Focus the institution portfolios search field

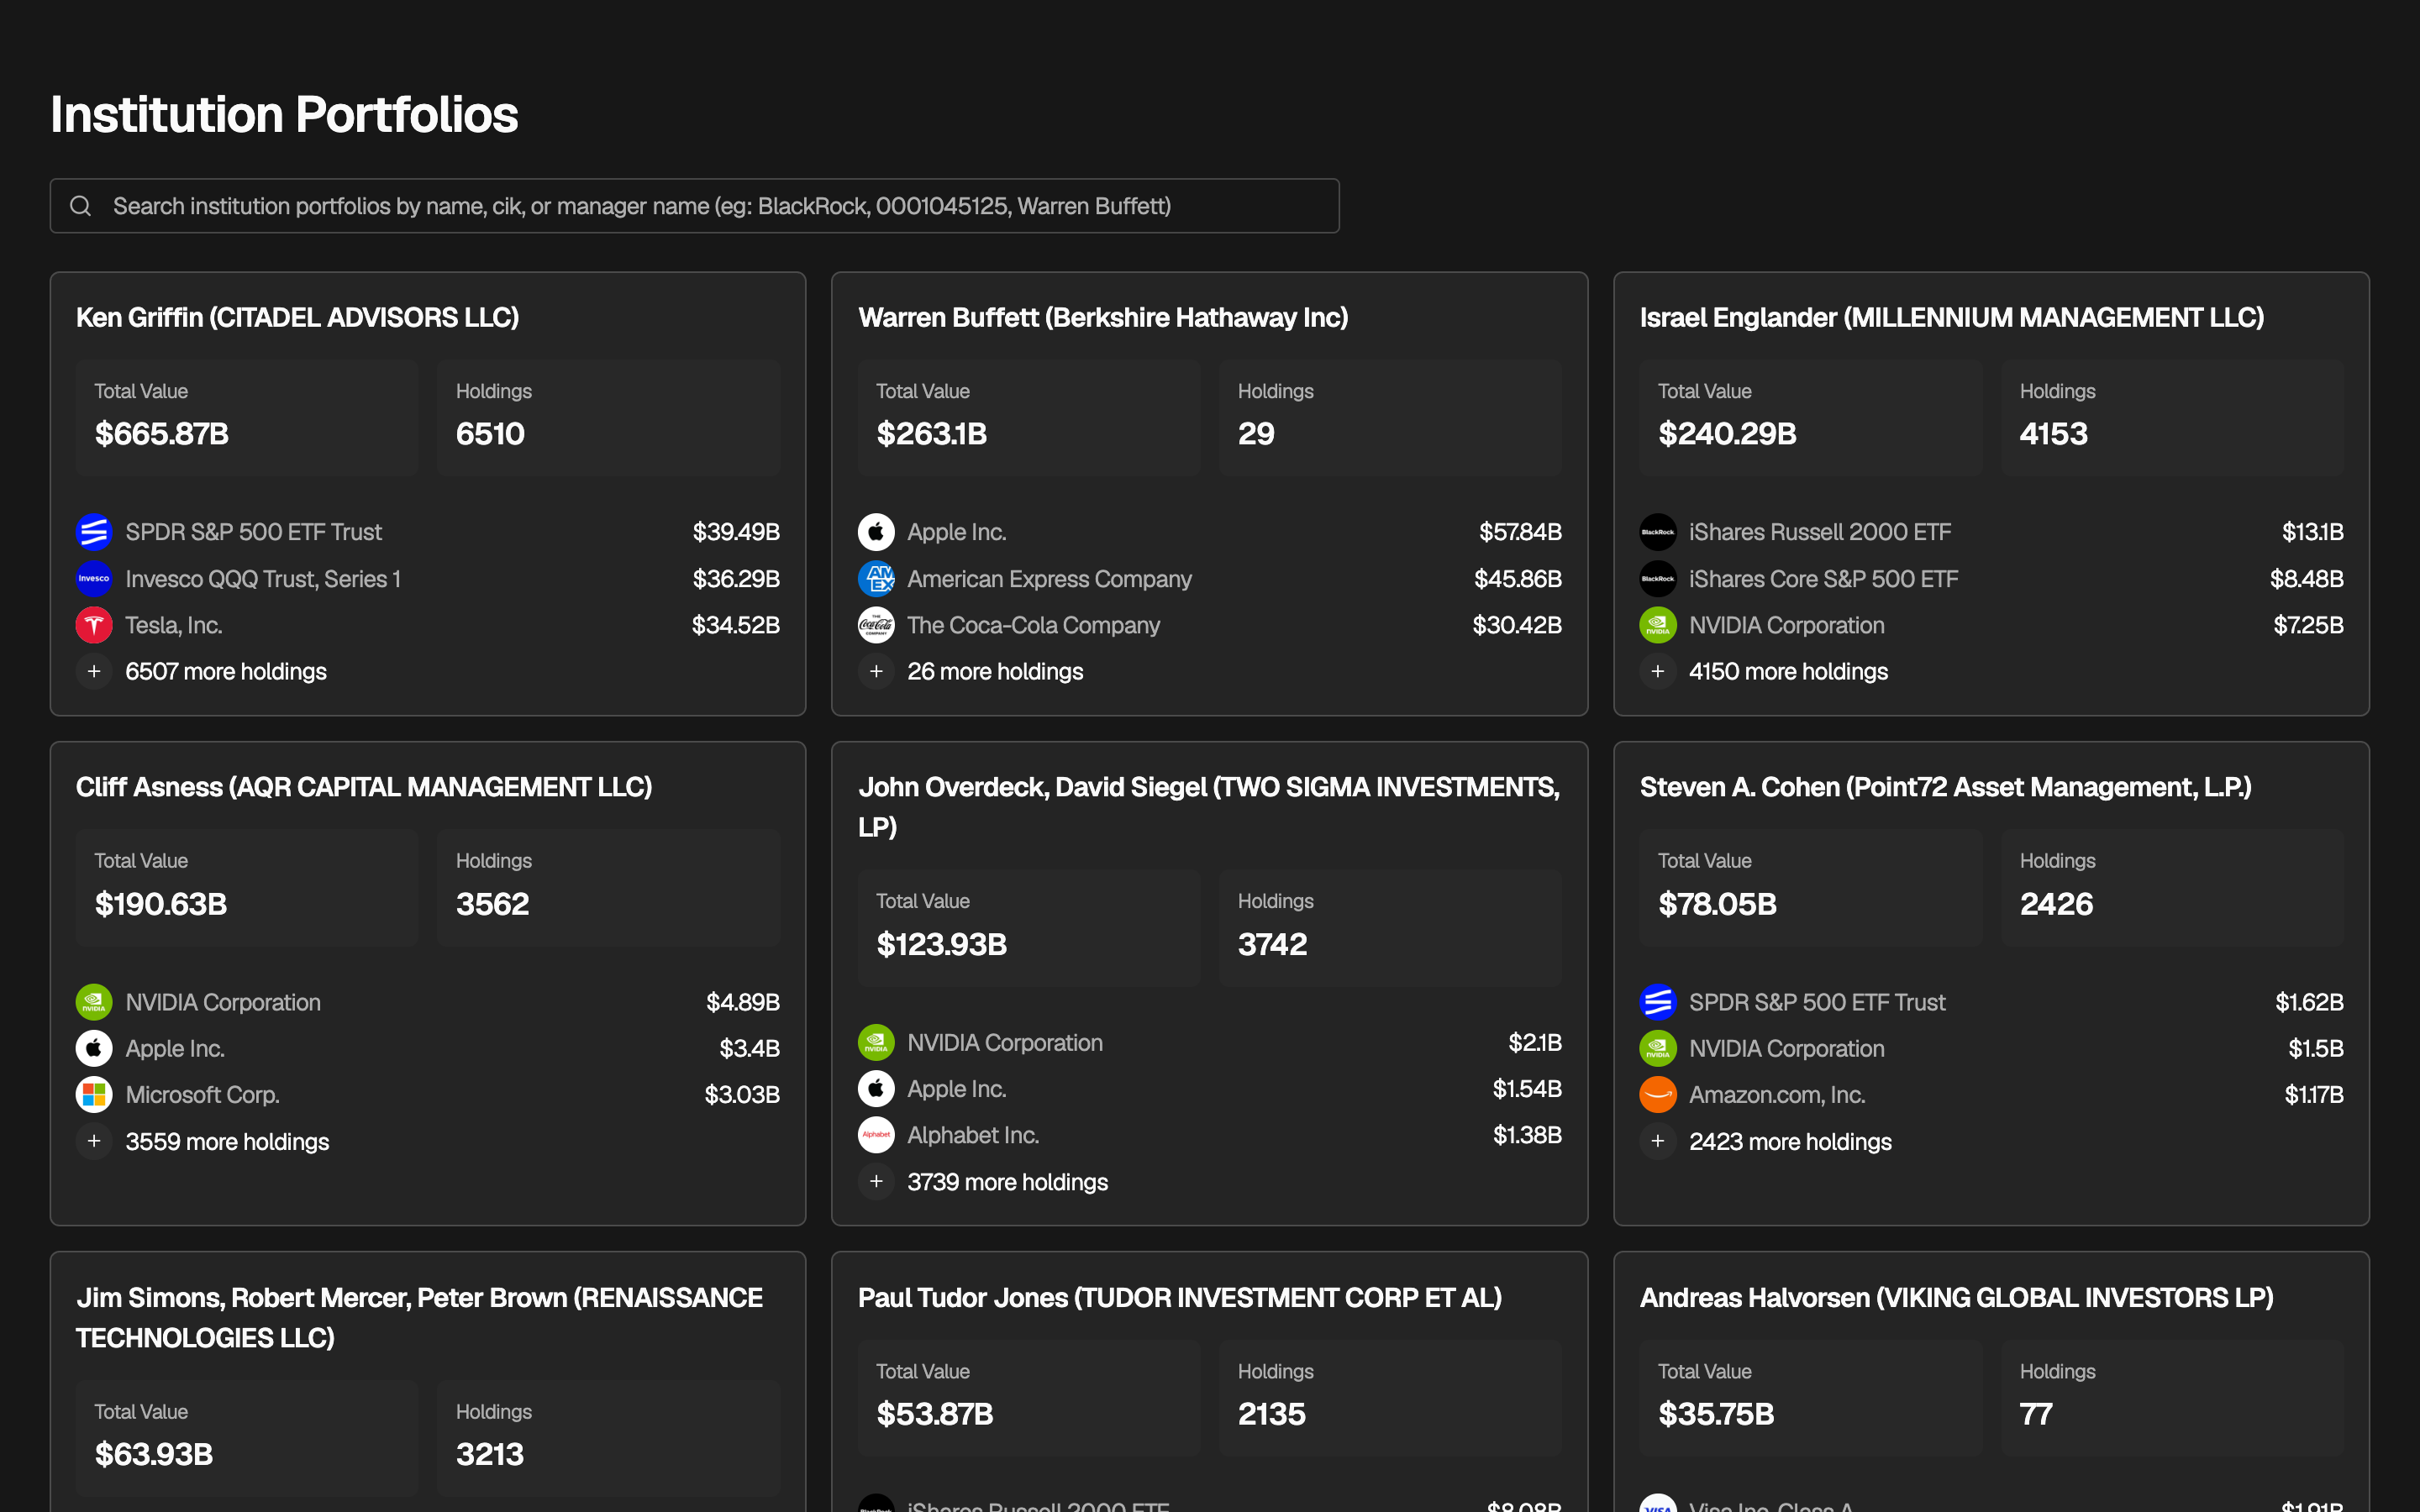click(x=694, y=206)
